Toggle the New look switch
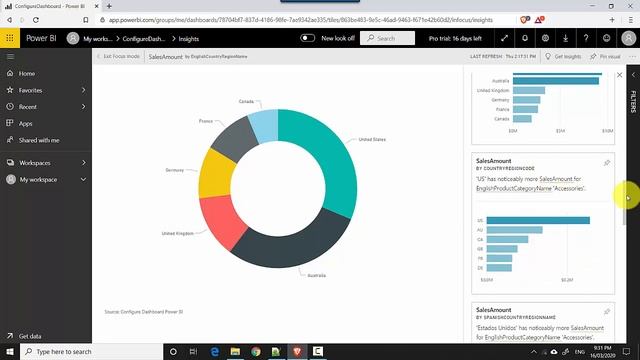Image resolution: width=640 pixels, height=360 pixels. tap(307, 38)
